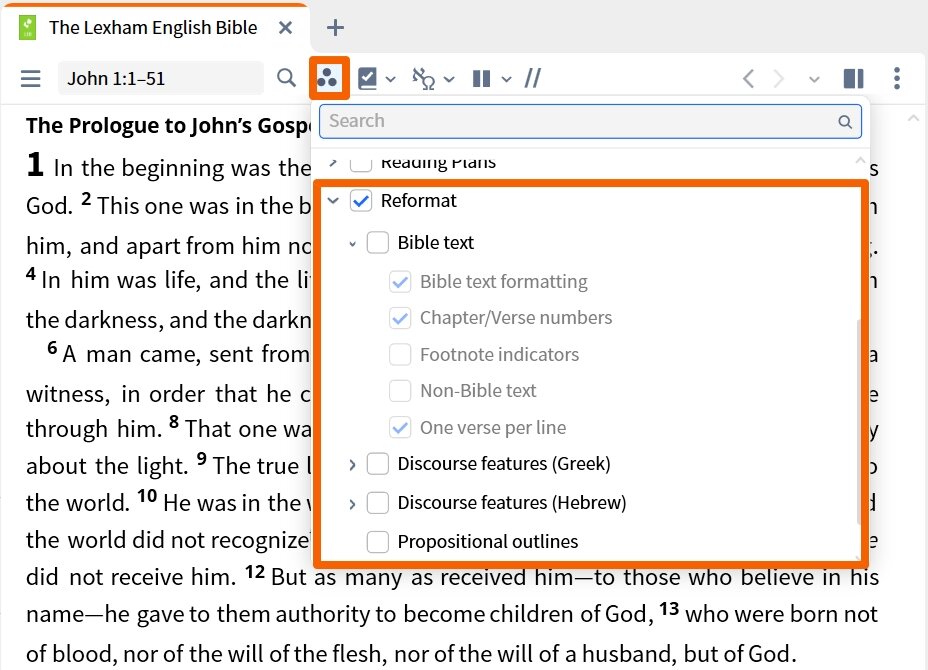Click the Prologue to John's Gospel heading
Image resolution: width=928 pixels, height=670 pixels.
[168, 125]
